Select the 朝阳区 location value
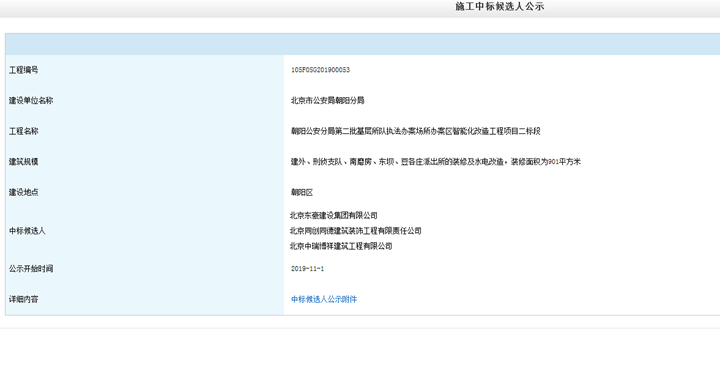This screenshot has height=378, width=720. point(302,192)
